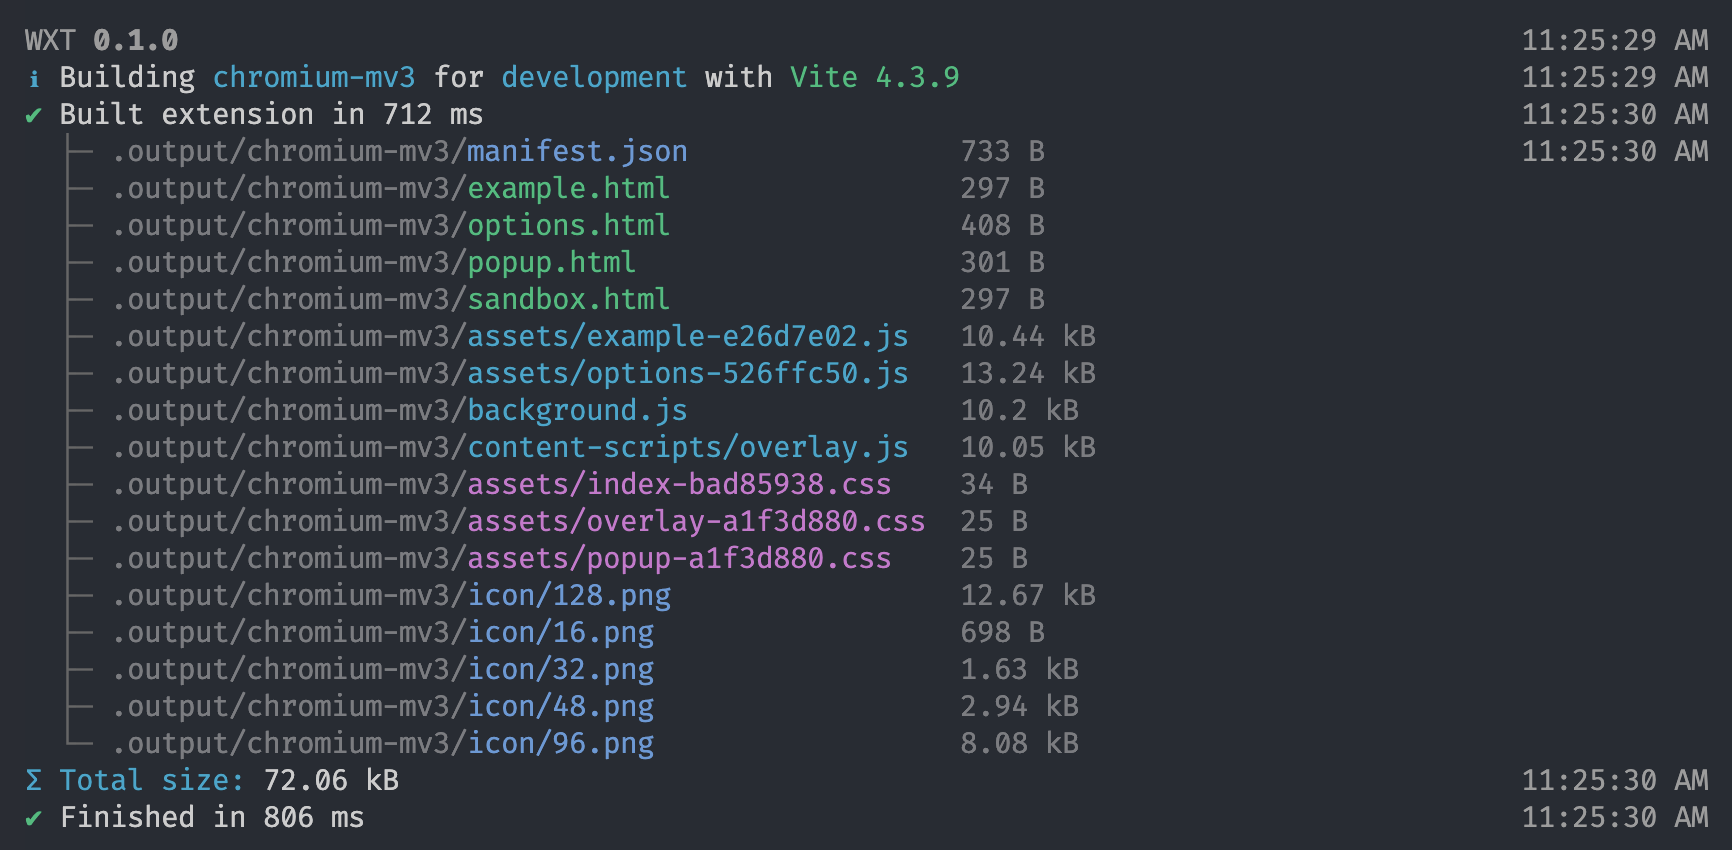Image resolution: width=1732 pixels, height=850 pixels.
Task: Click the "8.08 kB" size value
Action: click(1020, 743)
